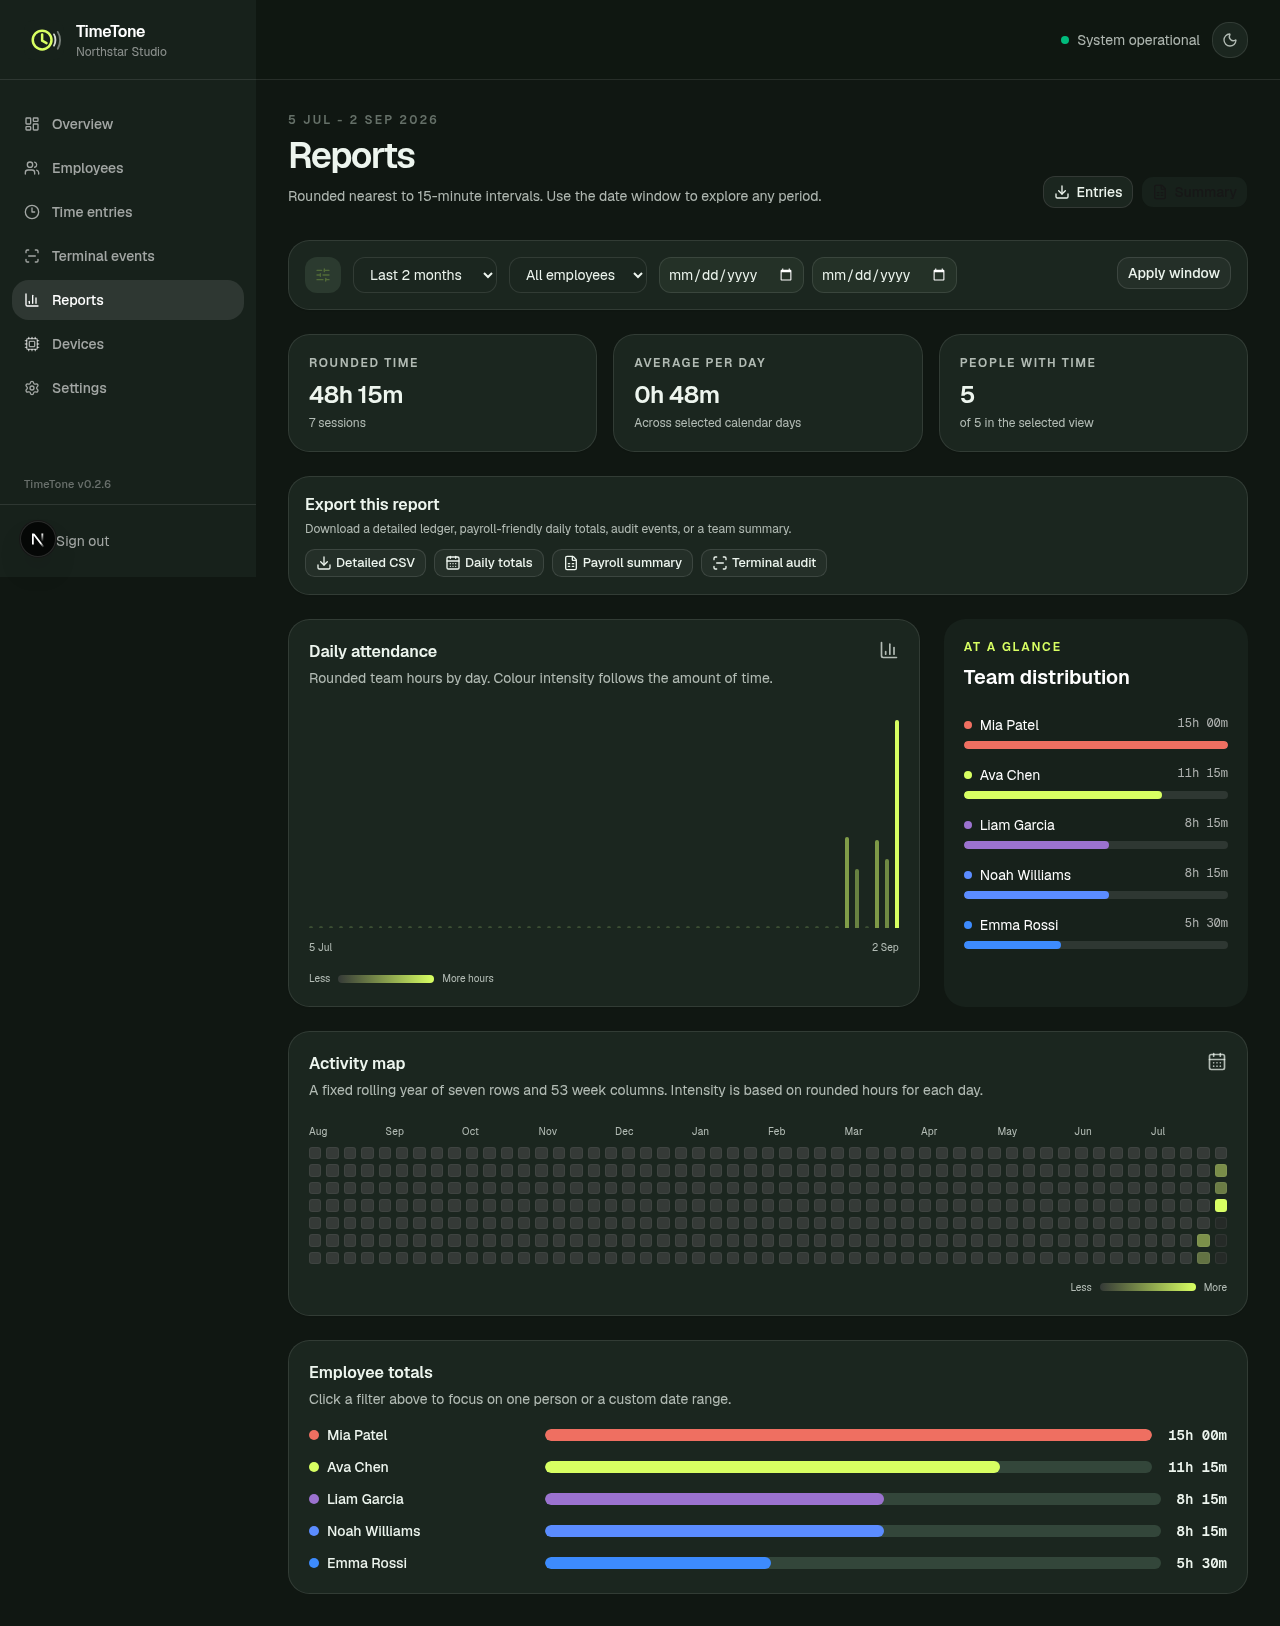The image size is (1280, 1626).
Task: Click the TimeTone v0.2.6 version label
Action: click(67, 484)
